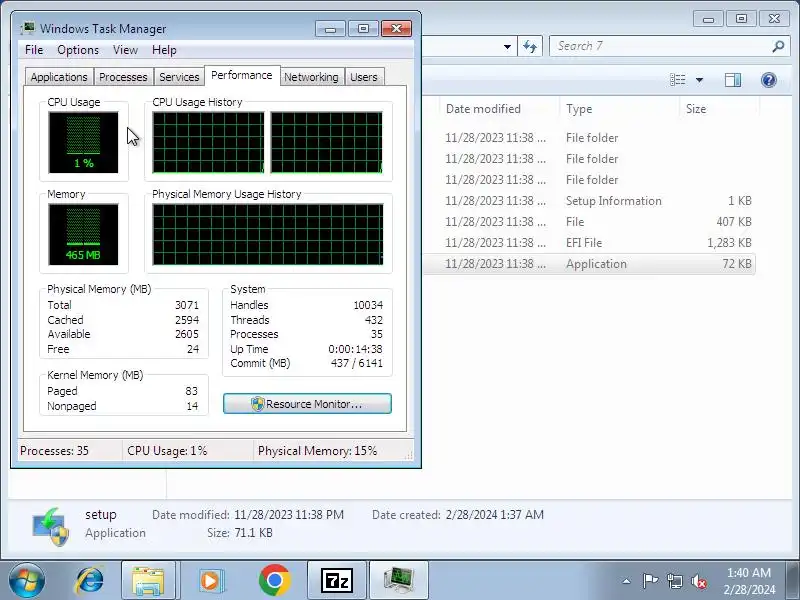Click the Explorer help question mark icon
Image resolution: width=800 pixels, height=600 pixels.
pyautogui.click(x=768, y=80)
